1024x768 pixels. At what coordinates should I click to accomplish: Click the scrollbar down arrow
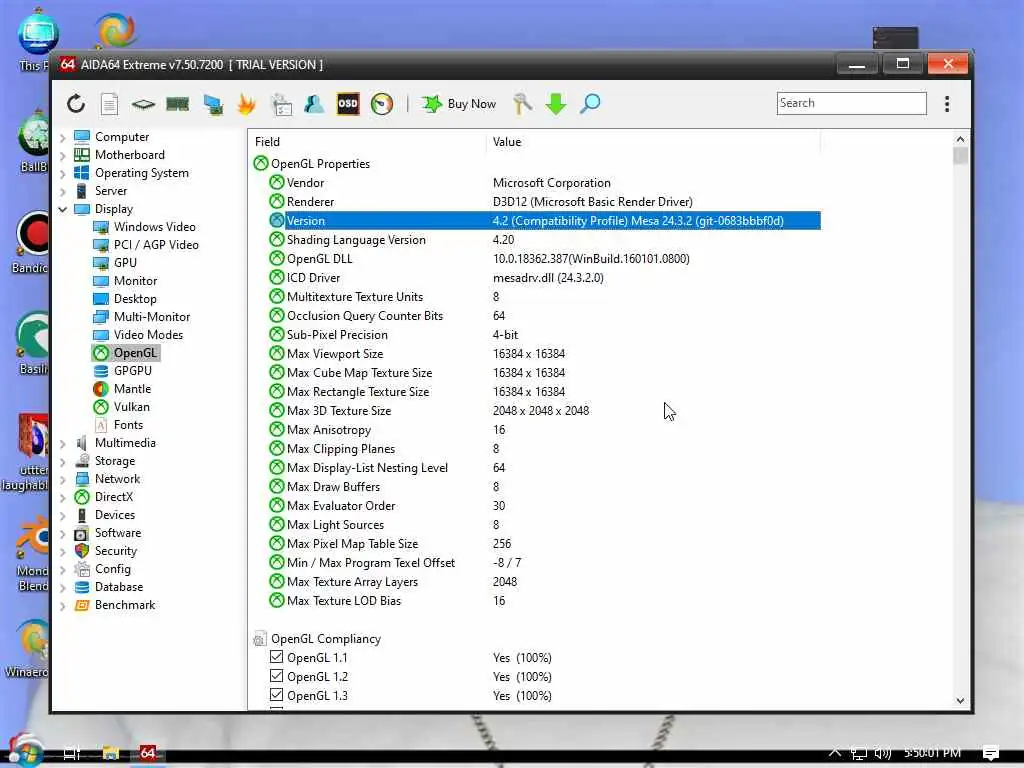coord(960,701)
